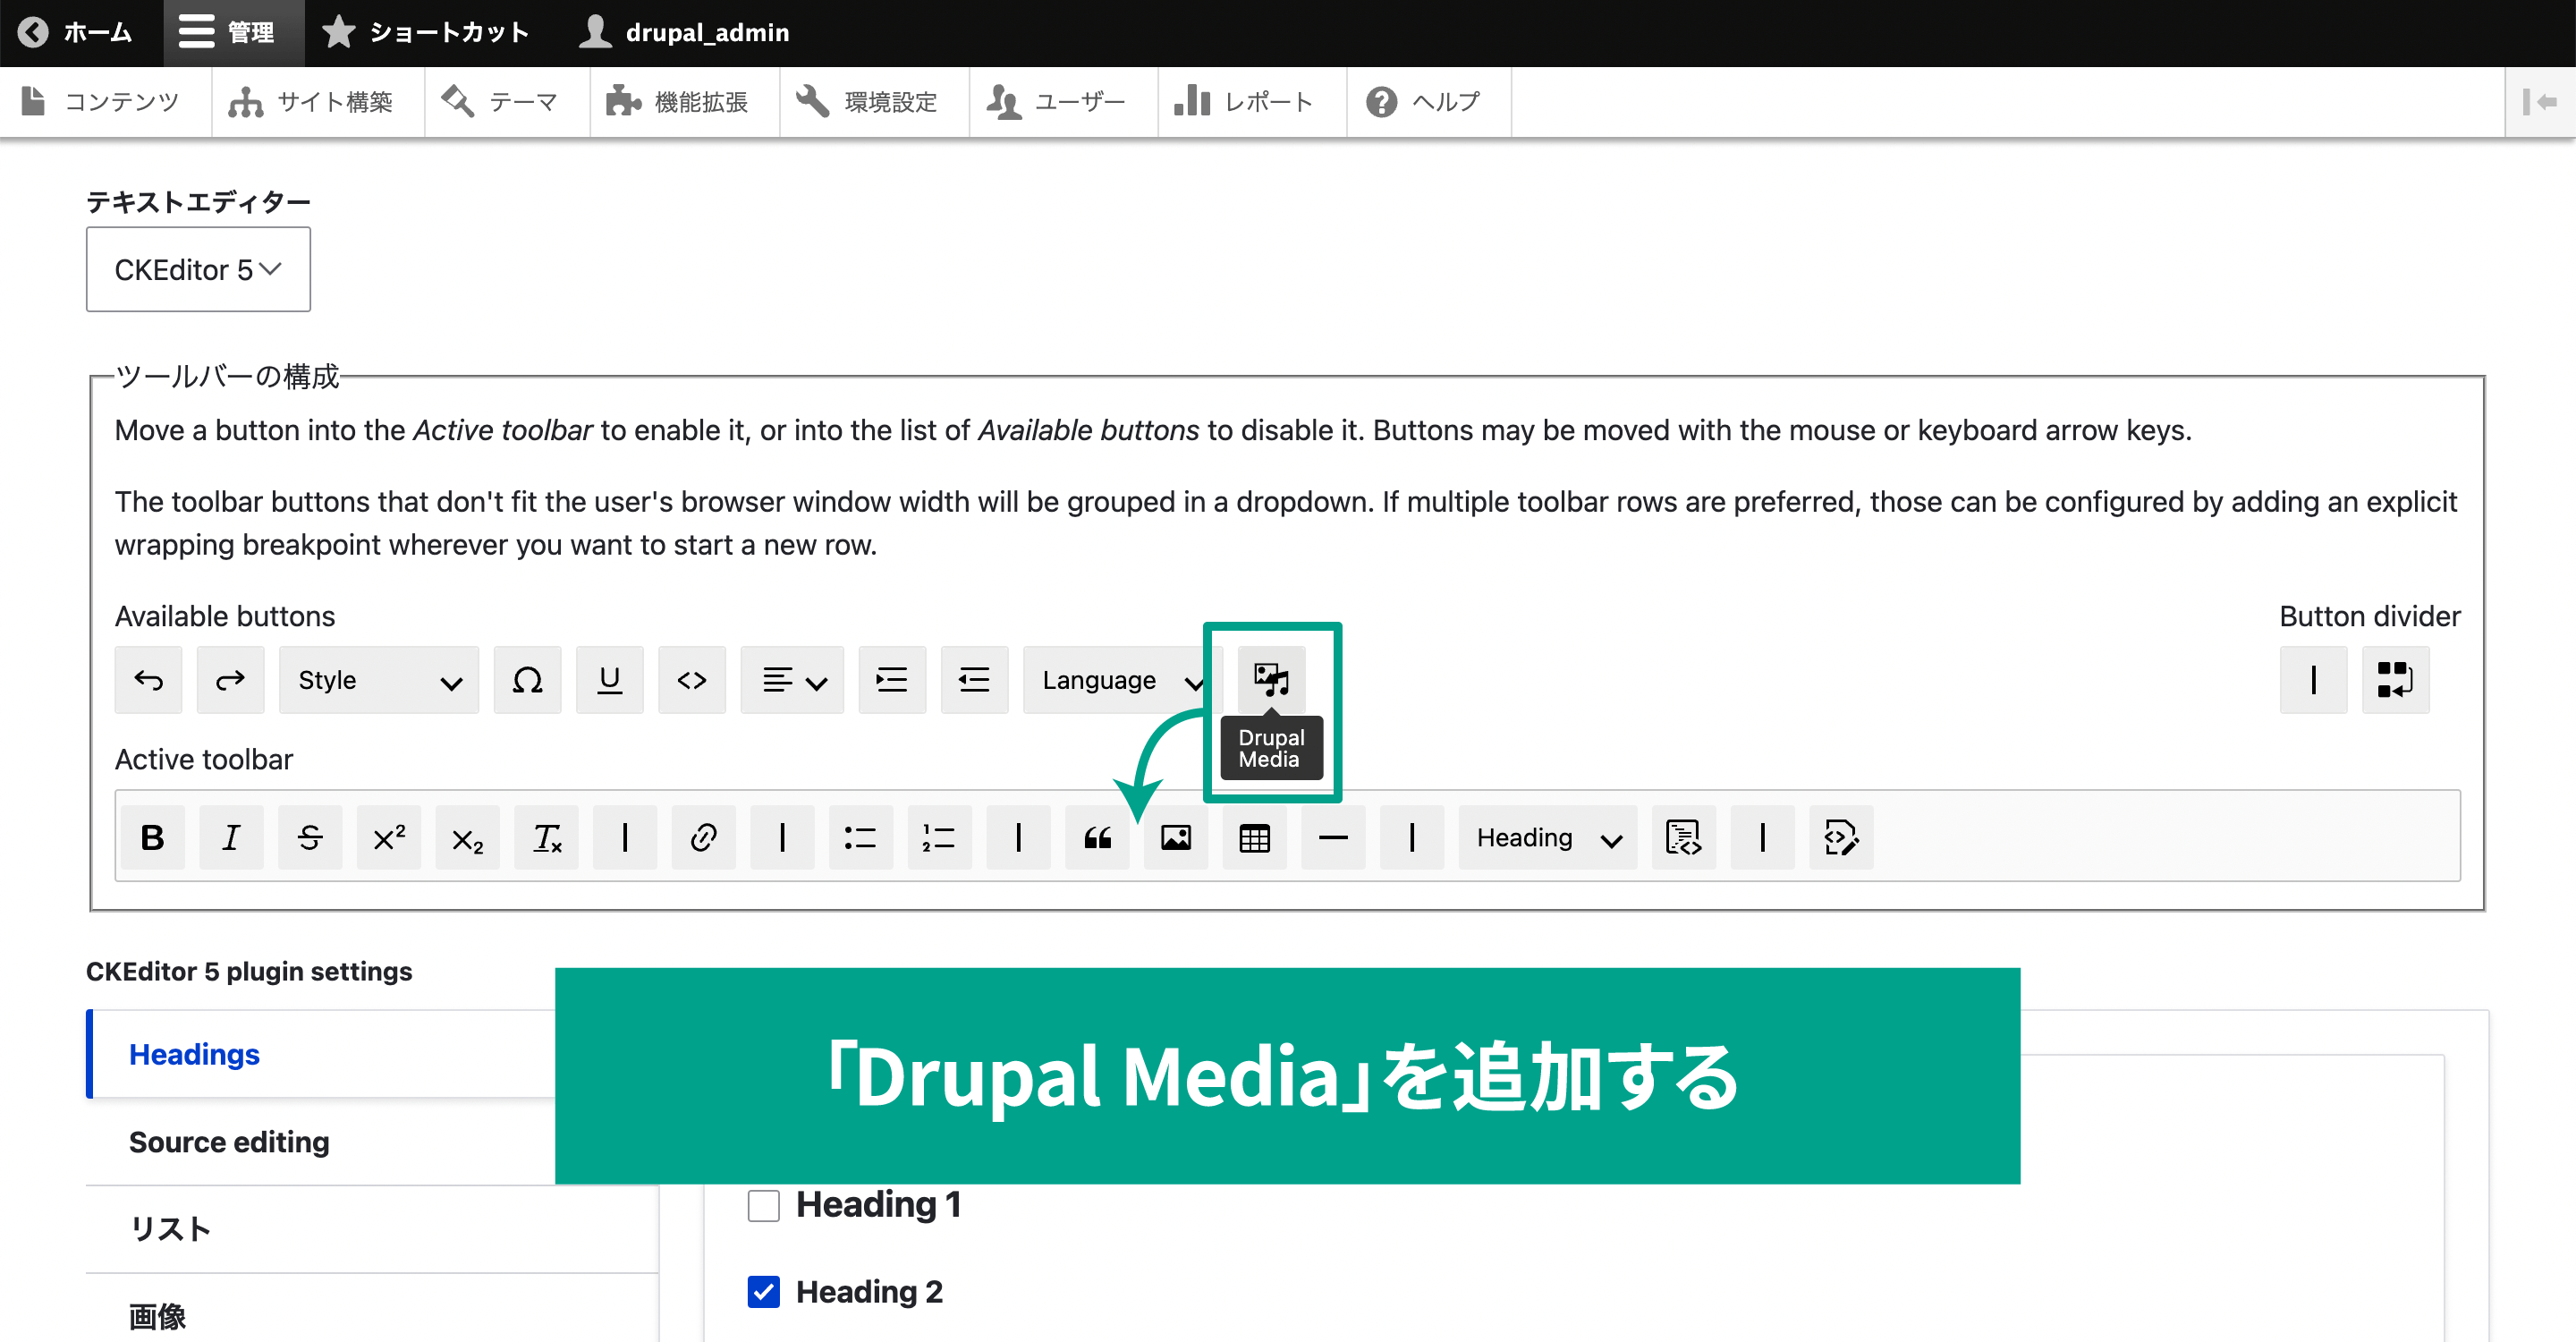Click the Code block button

coord(1684,837)
